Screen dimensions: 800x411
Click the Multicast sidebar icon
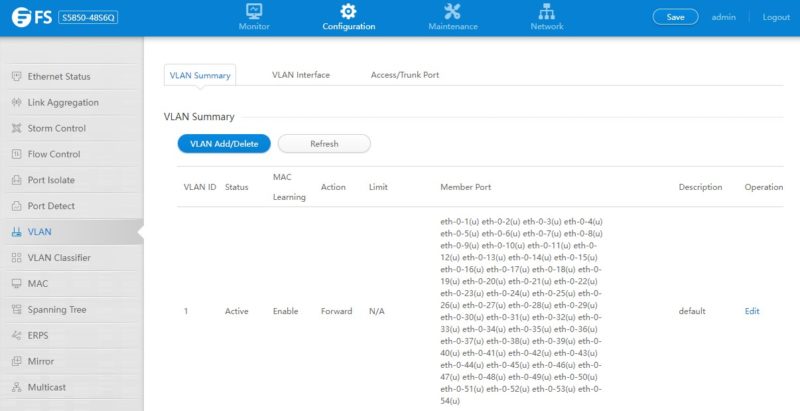coord(16,387)
